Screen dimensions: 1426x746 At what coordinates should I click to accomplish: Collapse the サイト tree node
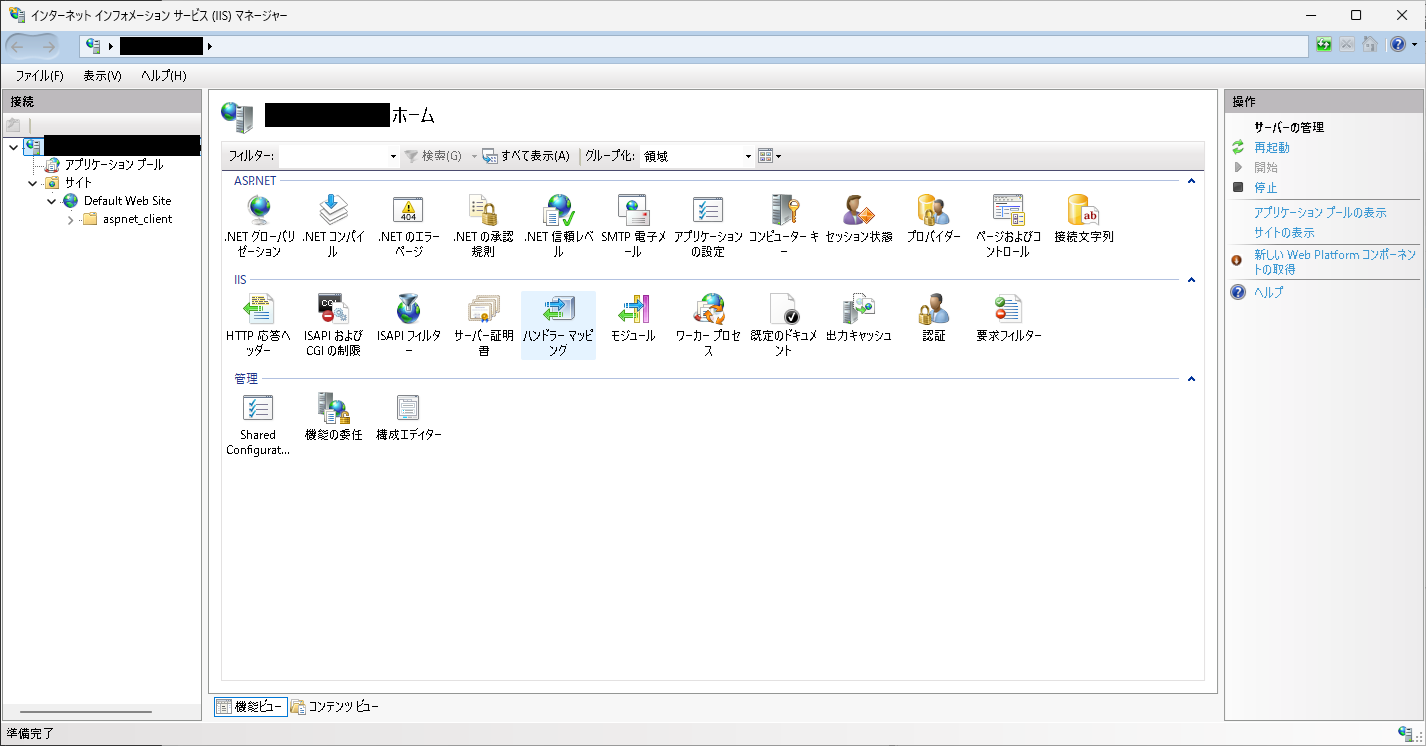pyautogui.click(x=32, y=183)
